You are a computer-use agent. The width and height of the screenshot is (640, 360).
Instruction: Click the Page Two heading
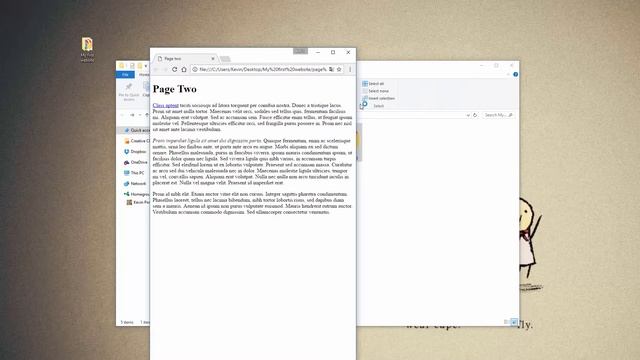pos(174,89)
